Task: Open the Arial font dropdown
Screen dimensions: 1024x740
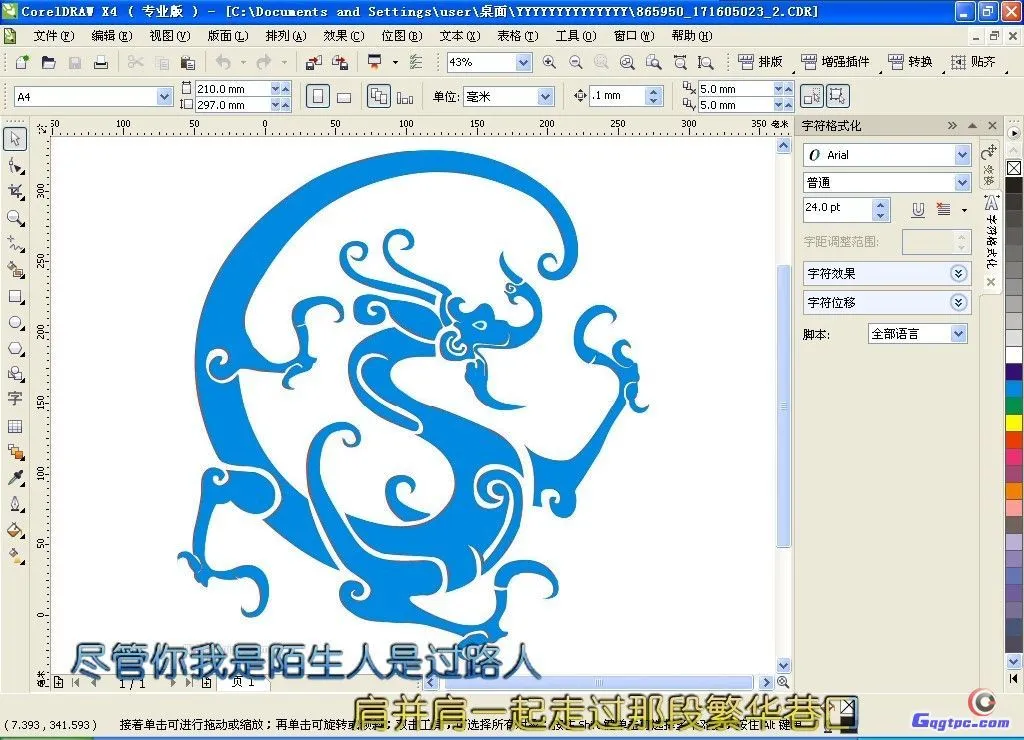Action: click(x=962, y=155)
